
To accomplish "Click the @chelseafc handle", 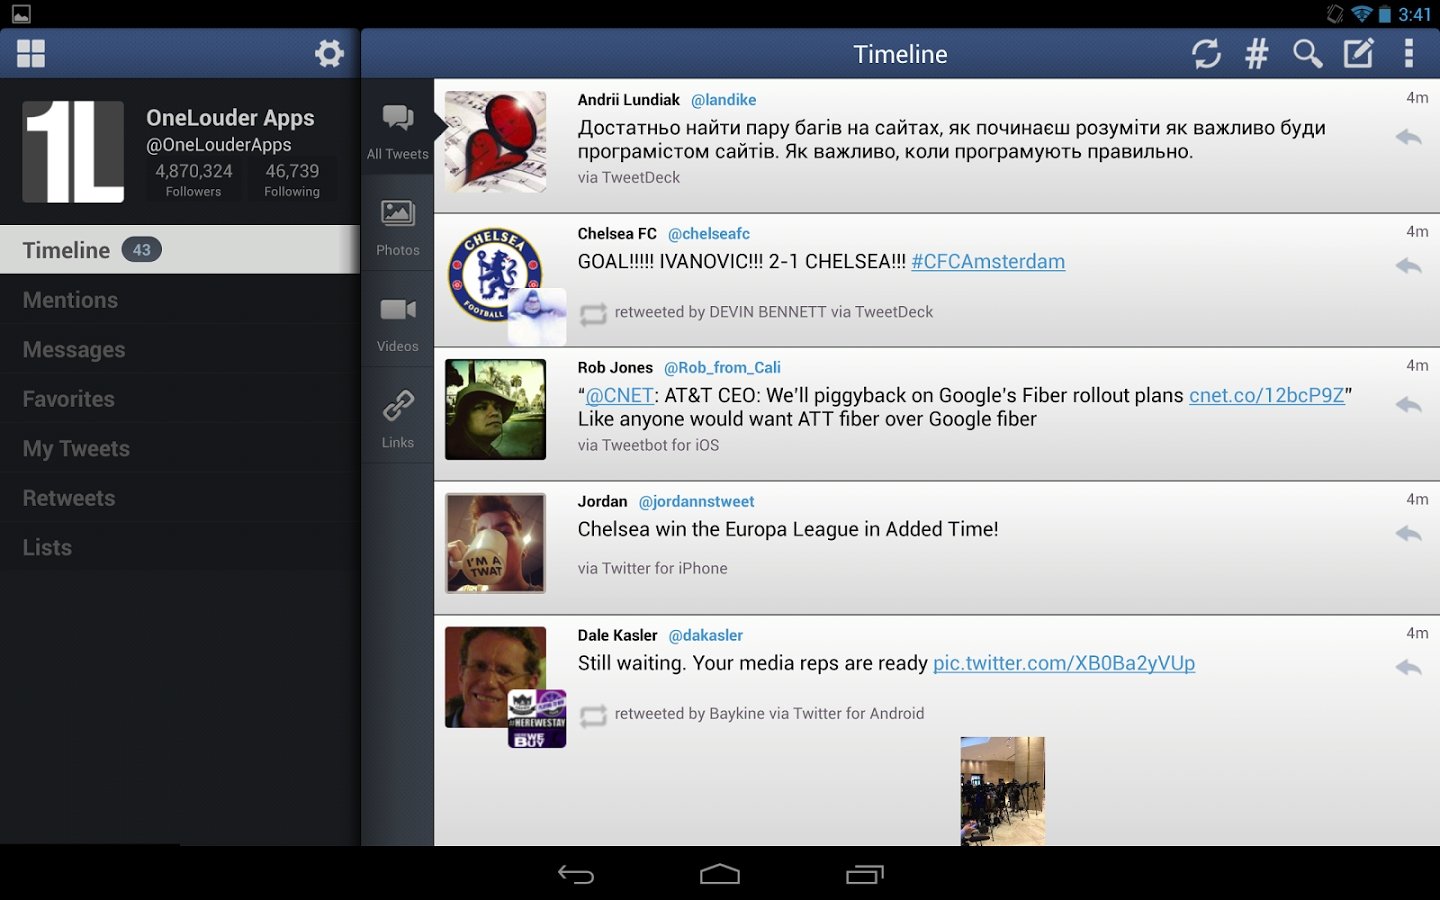I will pos(708,234).
